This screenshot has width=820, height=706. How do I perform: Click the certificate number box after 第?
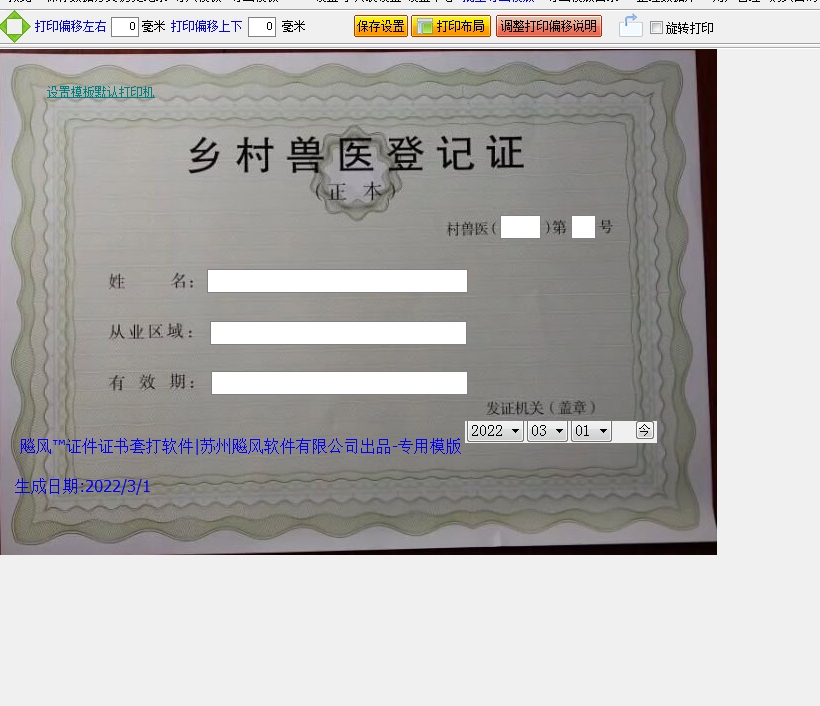(x=583, y=227)
